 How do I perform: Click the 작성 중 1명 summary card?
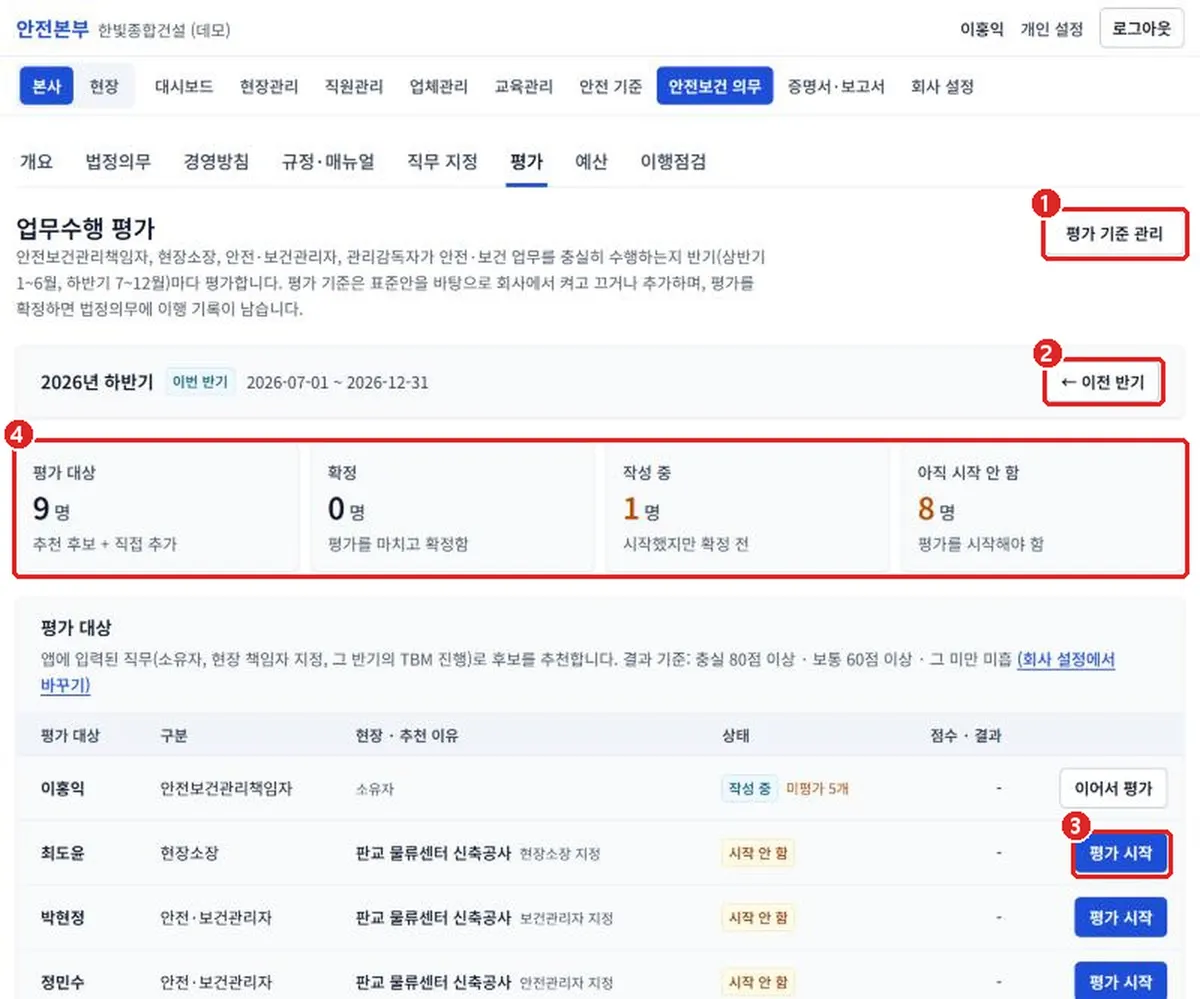[747, 509]
